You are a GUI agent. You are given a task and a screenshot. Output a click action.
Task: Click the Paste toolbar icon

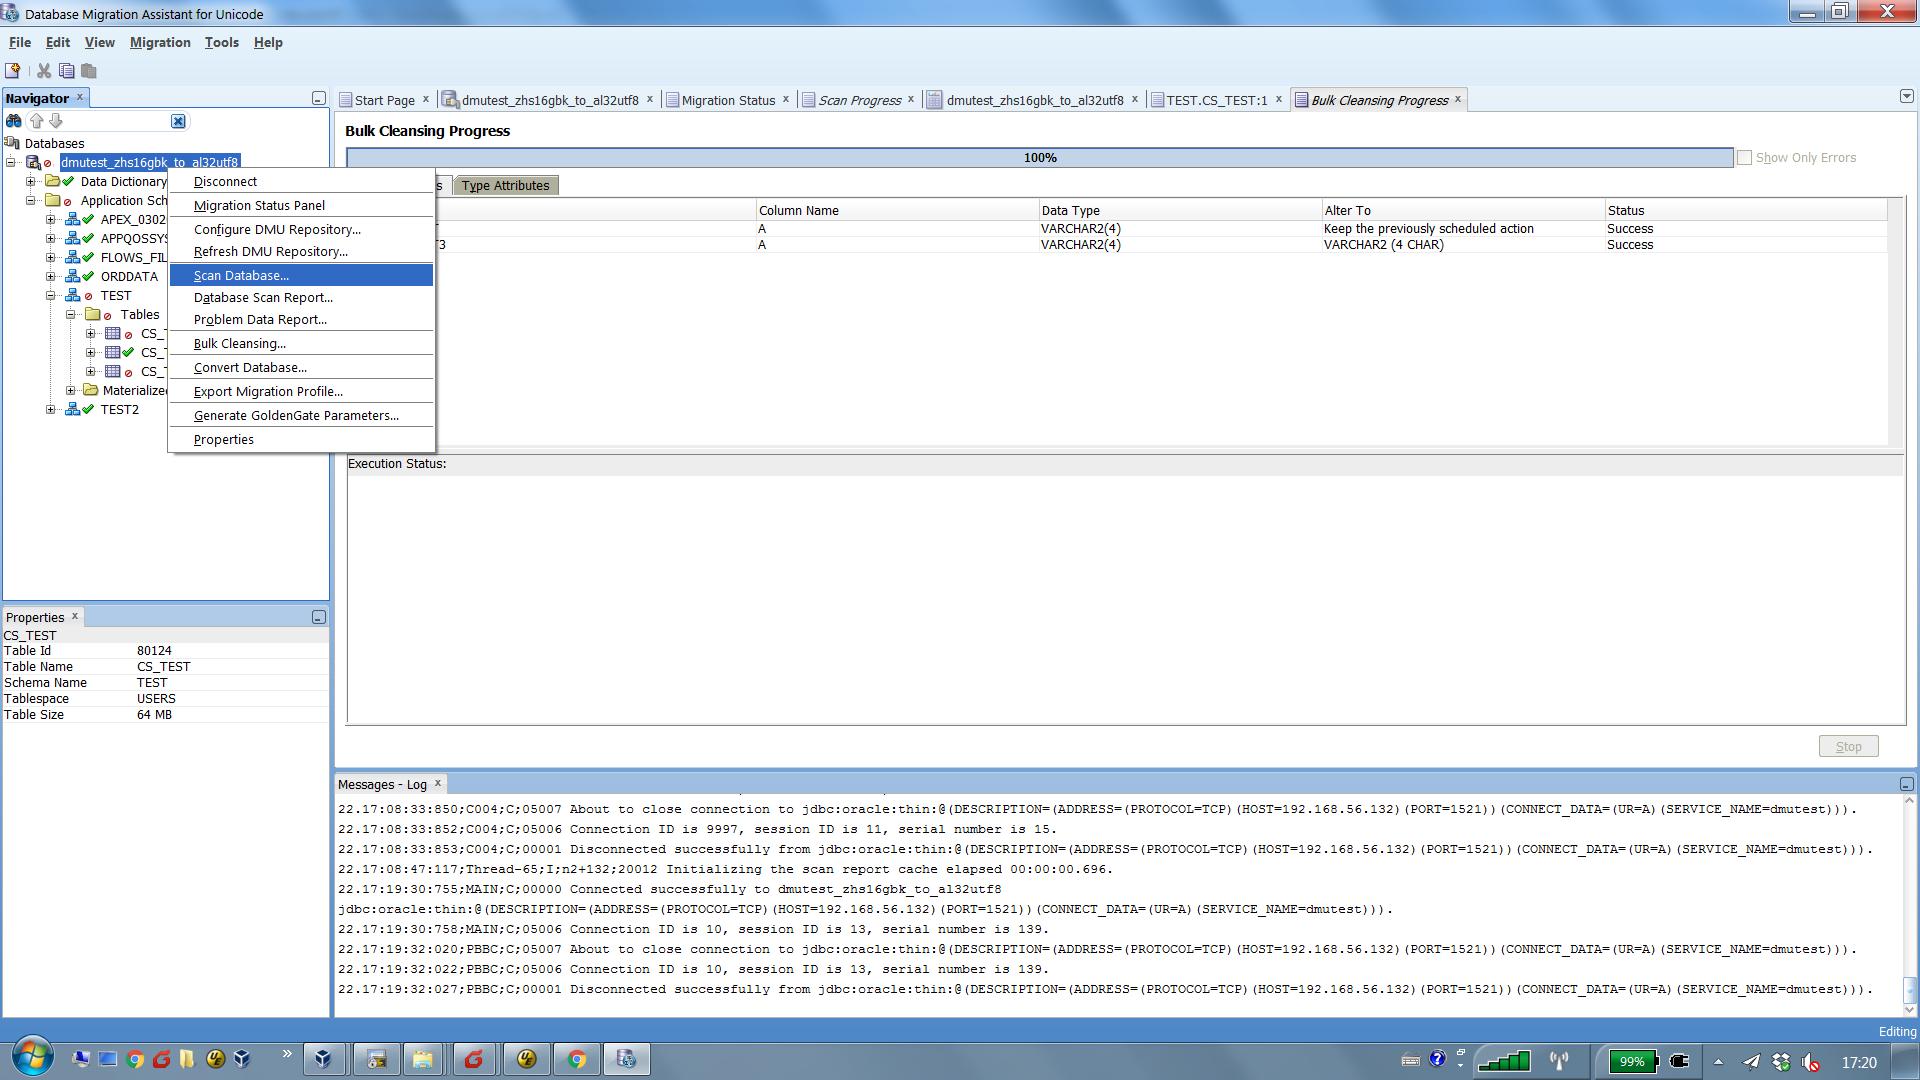(x=89, y=71)
